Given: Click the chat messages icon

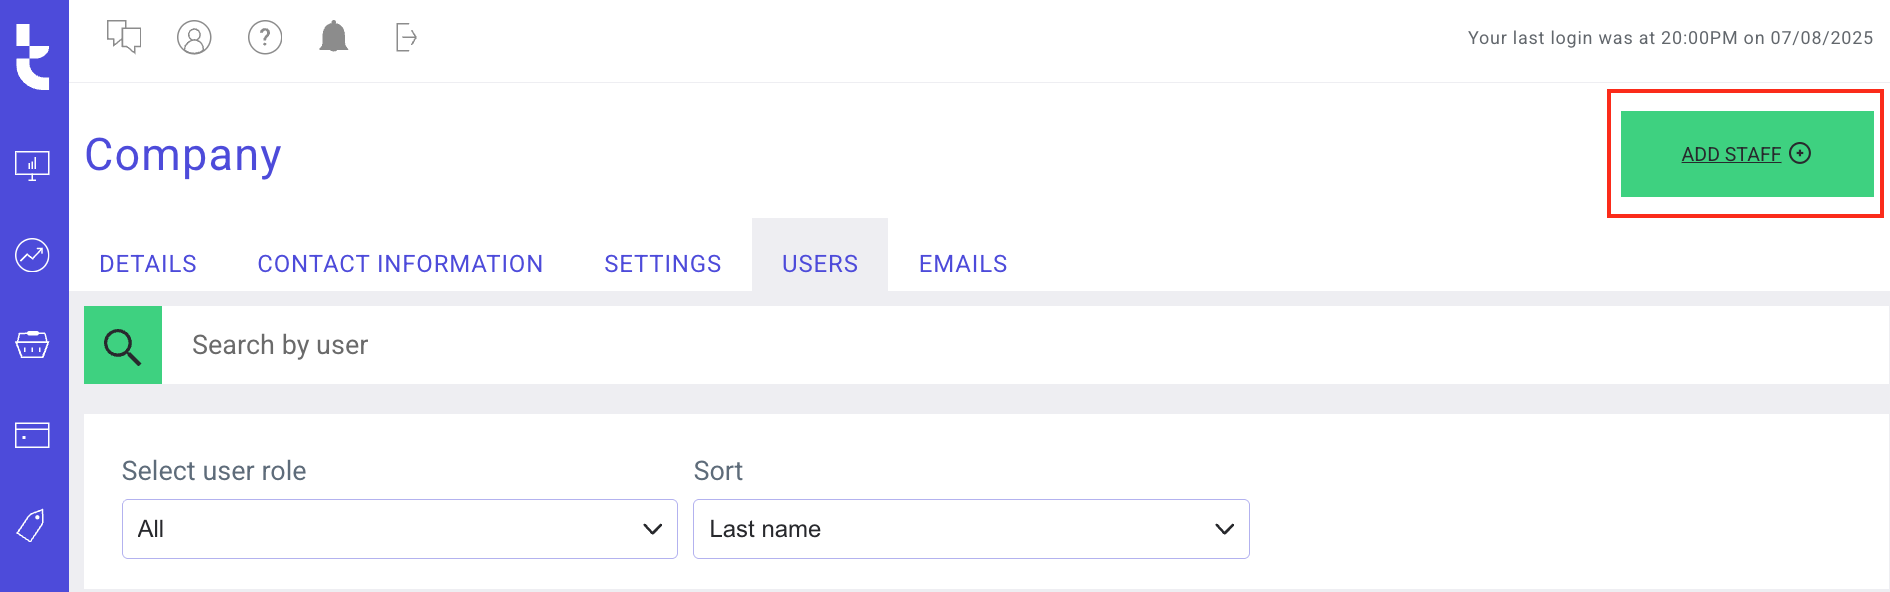Looking at the screenshot, I should [124, 38].
